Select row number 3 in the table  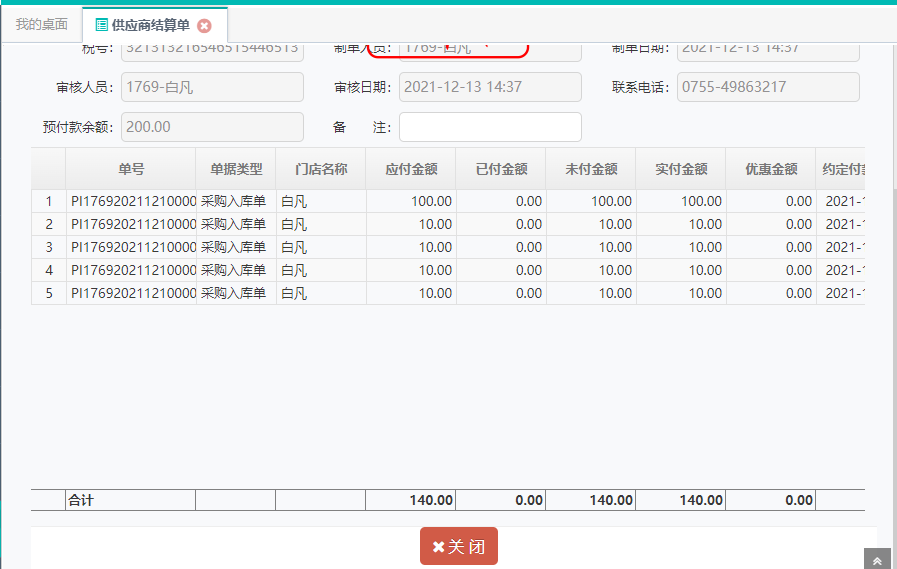pos(48,247)
